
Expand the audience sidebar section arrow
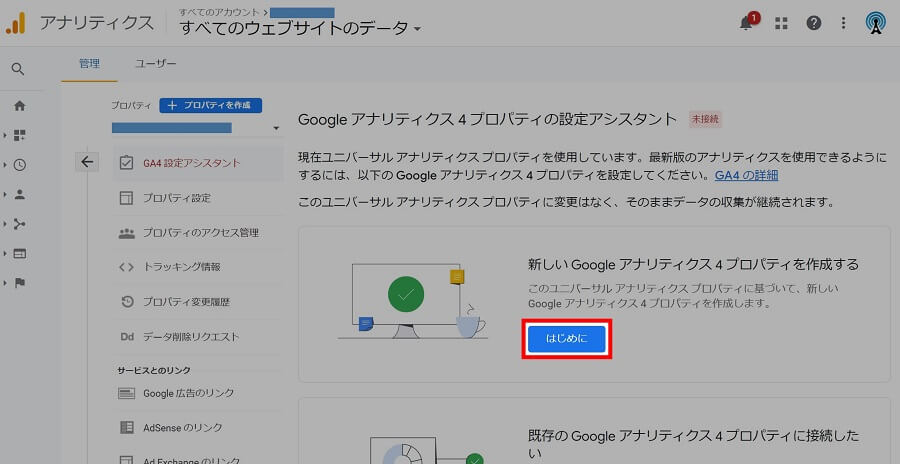tap(5, 195)
